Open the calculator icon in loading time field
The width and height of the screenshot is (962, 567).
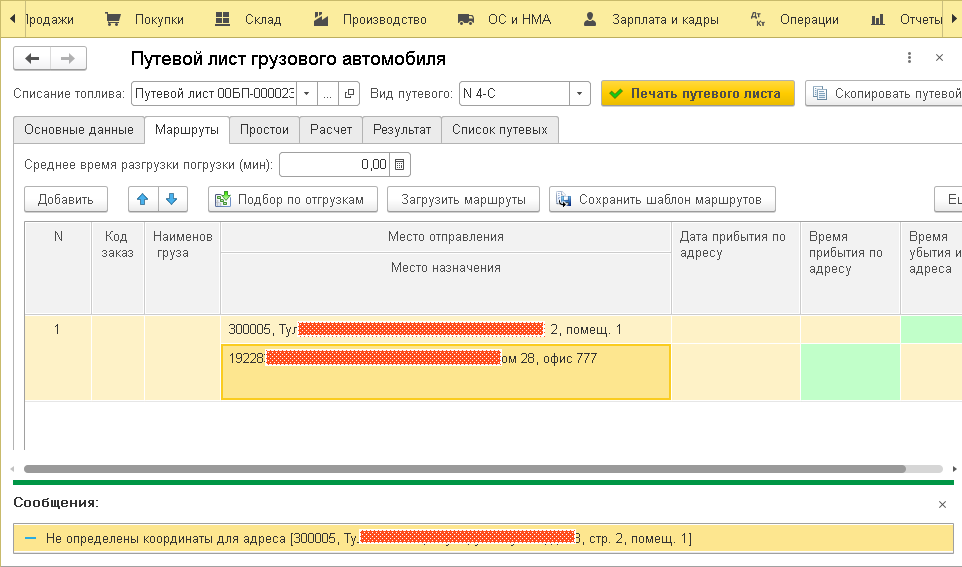click(400, 164)
